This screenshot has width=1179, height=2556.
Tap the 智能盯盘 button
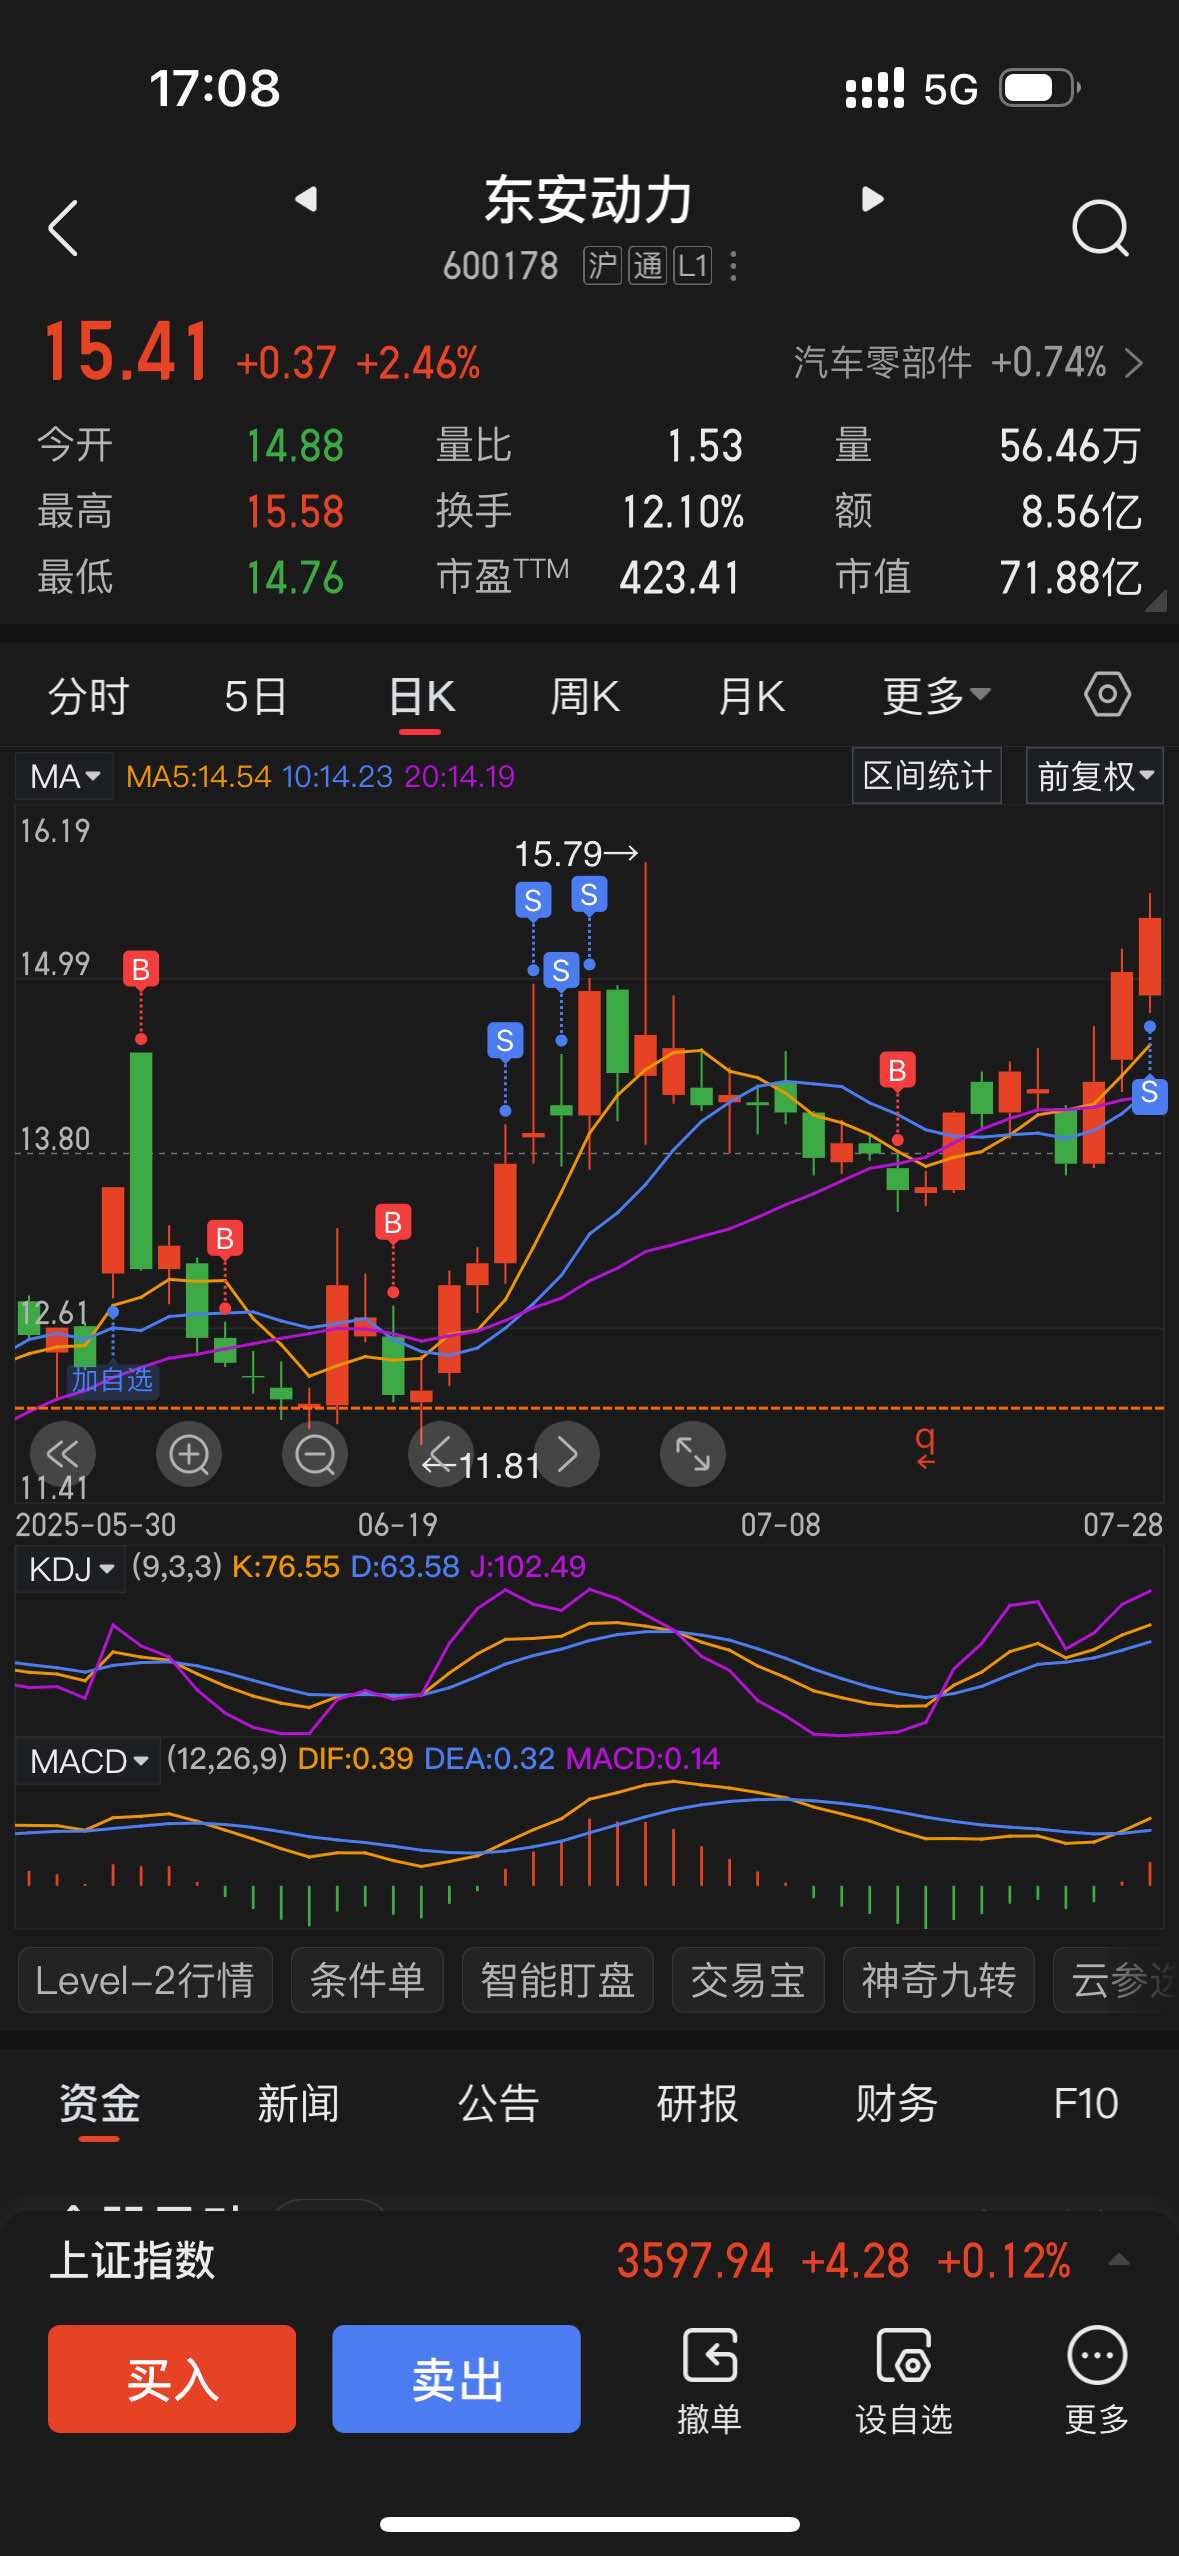pyautogui.click(x=558, y=1980)
